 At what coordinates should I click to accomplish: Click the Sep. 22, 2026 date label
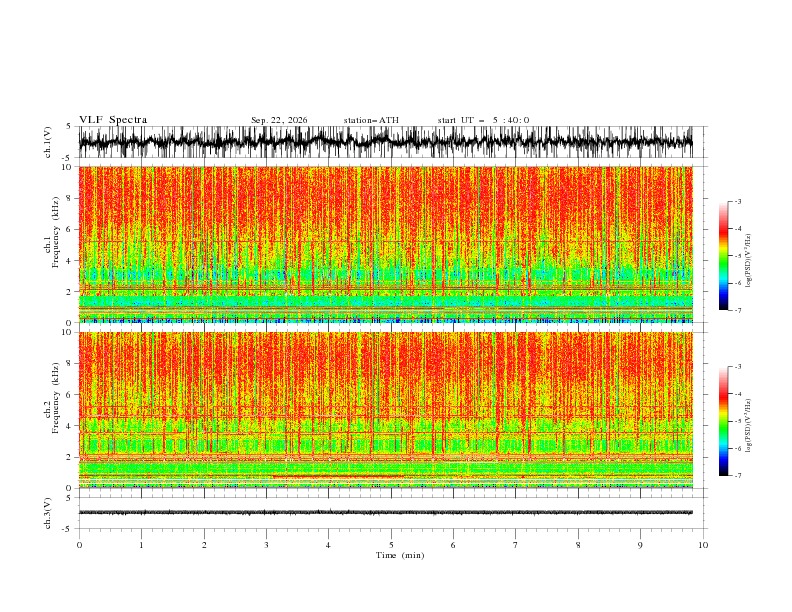click(x=279, y=120)
